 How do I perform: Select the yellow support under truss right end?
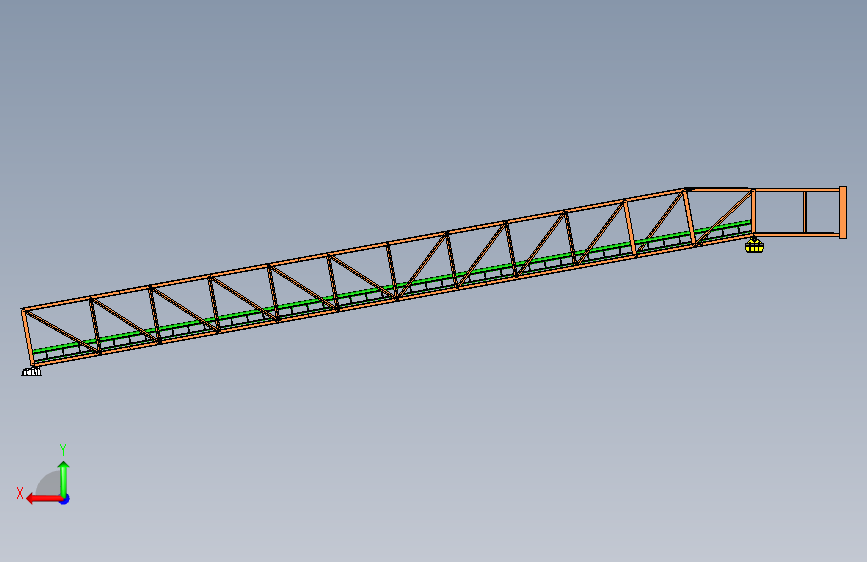(754, 245)
